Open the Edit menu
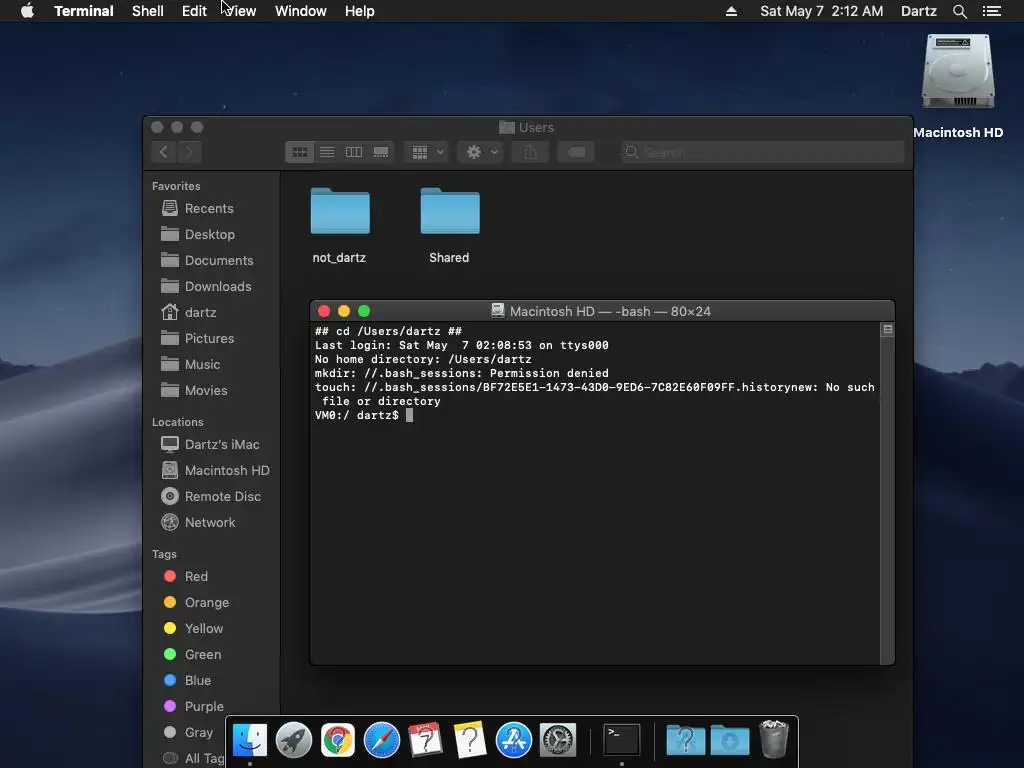 click(194, 11)
